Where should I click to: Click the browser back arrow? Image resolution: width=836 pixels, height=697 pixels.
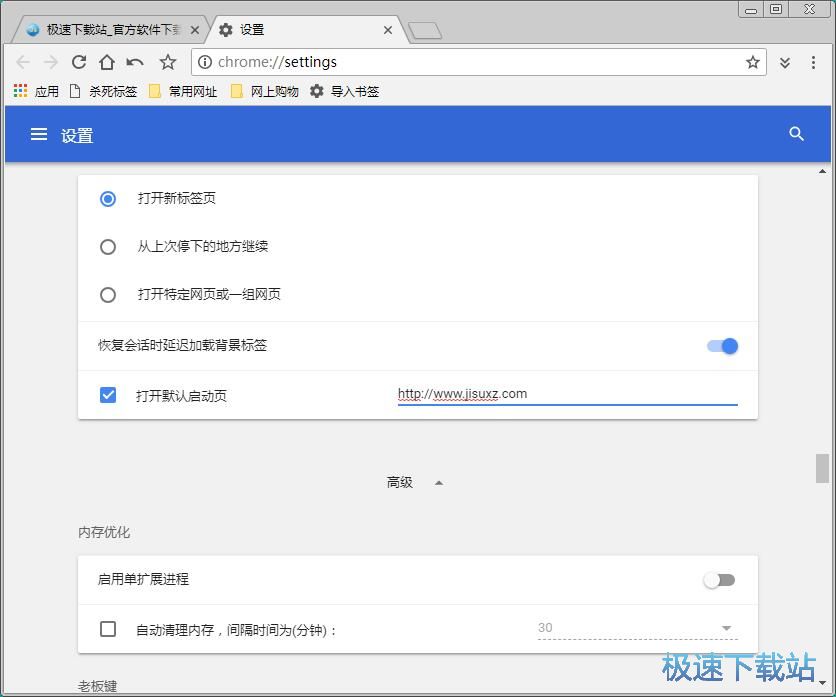(23, 62)
